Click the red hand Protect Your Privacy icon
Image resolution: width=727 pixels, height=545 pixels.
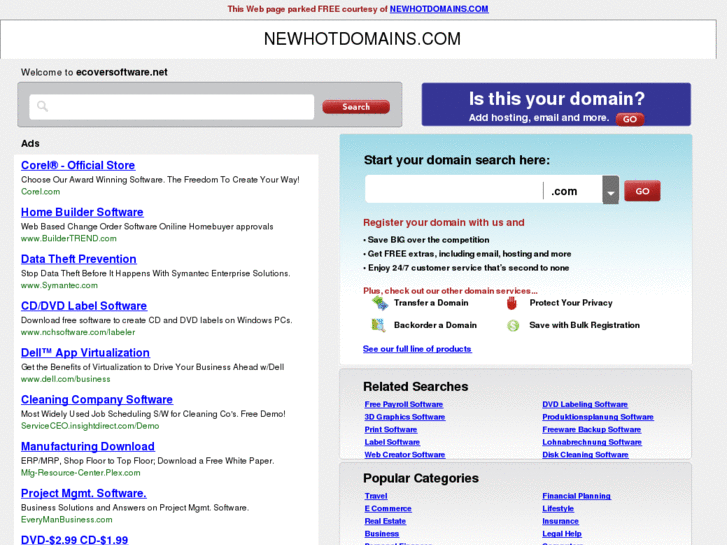pyautogui.click(x=512, y=303)
